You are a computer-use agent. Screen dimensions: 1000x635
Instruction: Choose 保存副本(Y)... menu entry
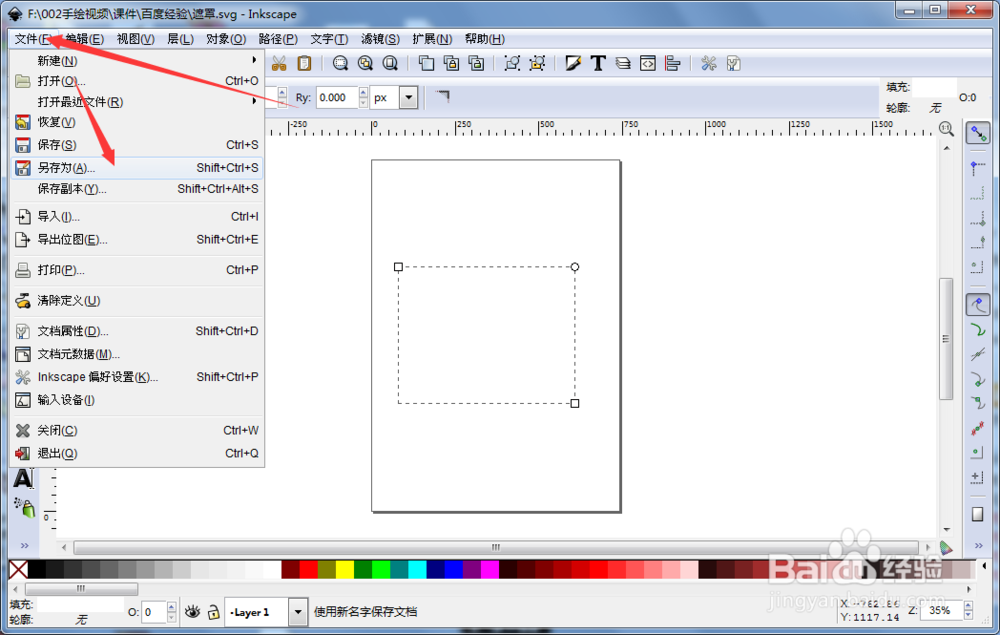click(137, 189)
